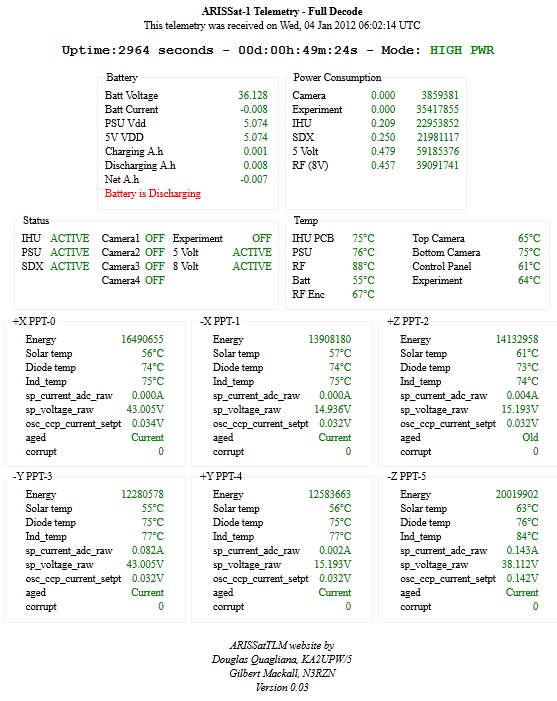The image size is (557, 701).
Task: Click the +X PPT-0 Energy value
Action: (x=142, y=339)
